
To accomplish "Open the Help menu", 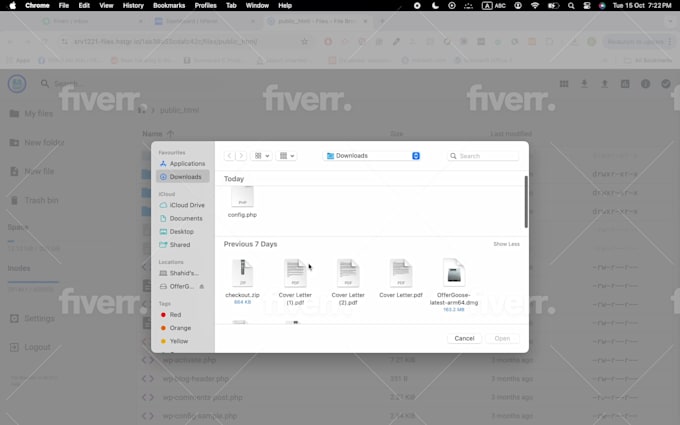I will [x=285, y=6].
